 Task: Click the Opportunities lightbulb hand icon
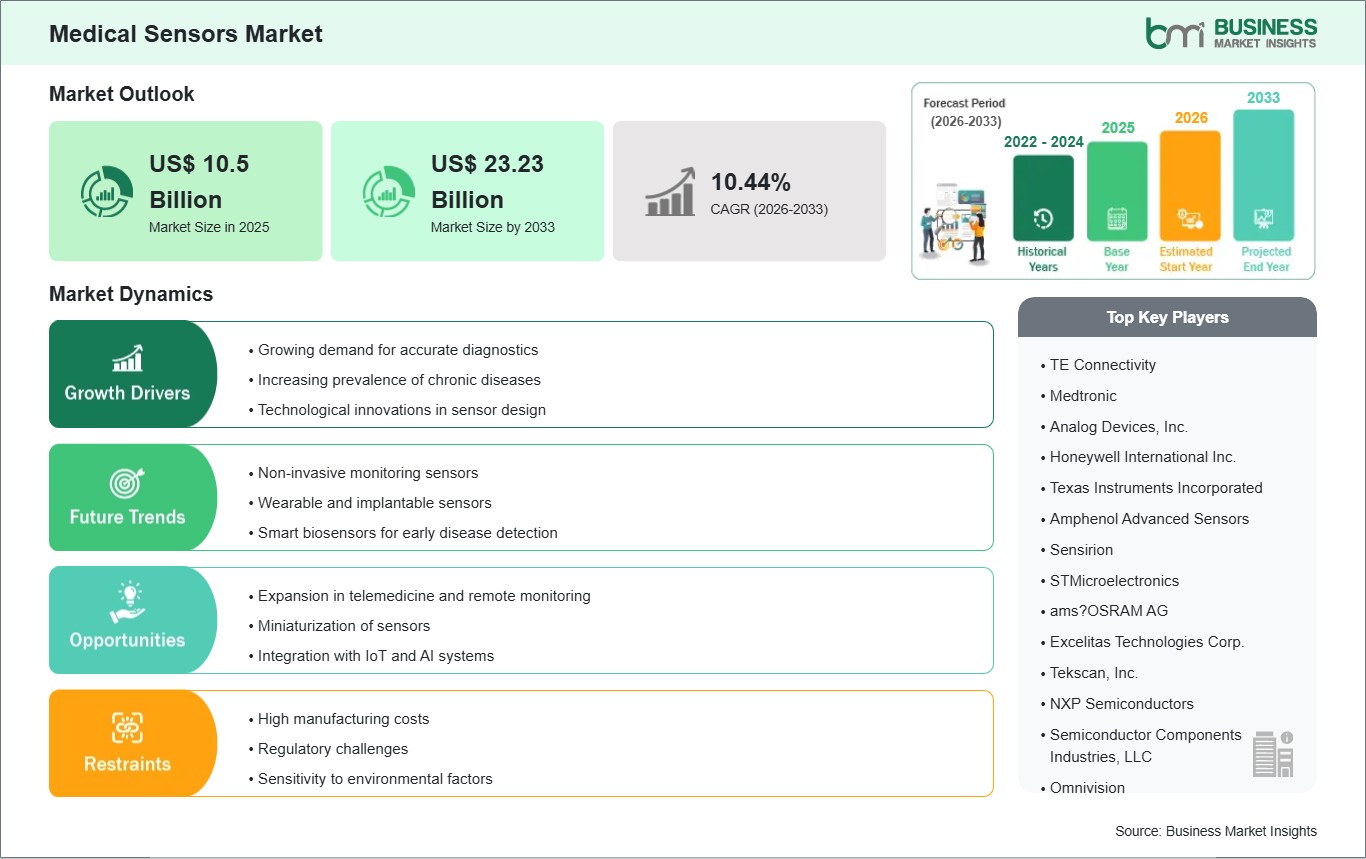pos(127,604)
